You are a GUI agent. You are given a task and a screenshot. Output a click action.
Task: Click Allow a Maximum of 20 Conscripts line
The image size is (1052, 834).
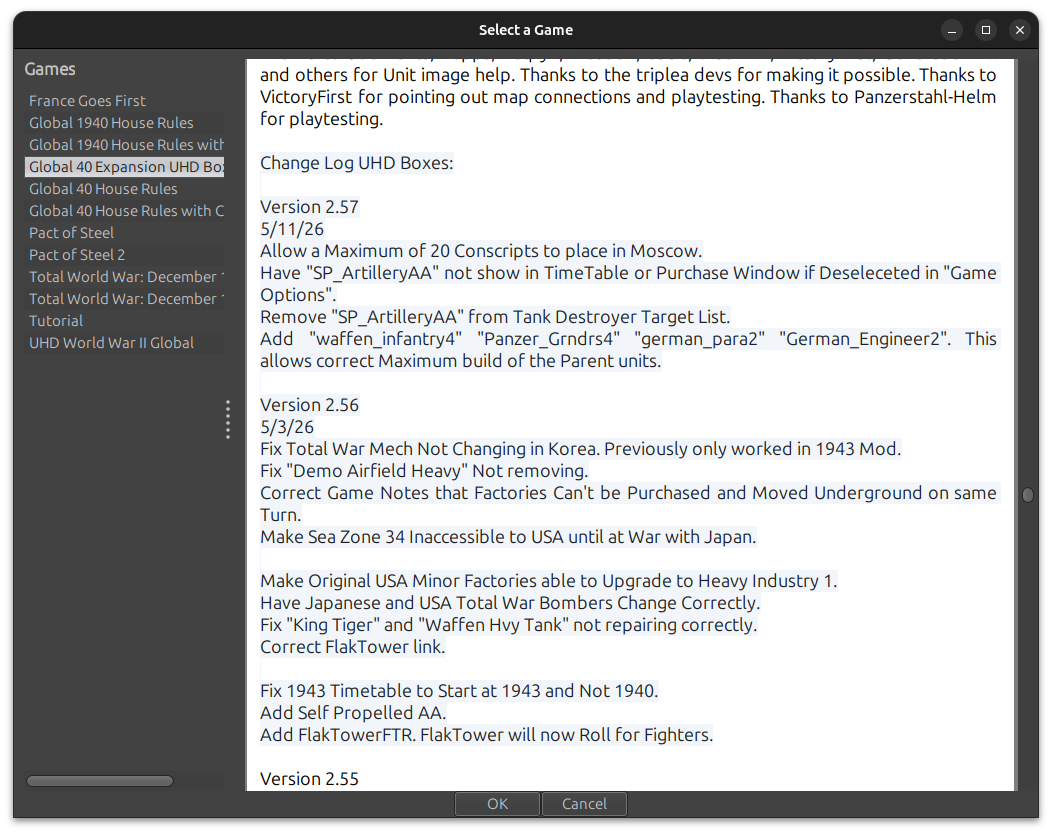pyautogui.click(x=481, y=251)
